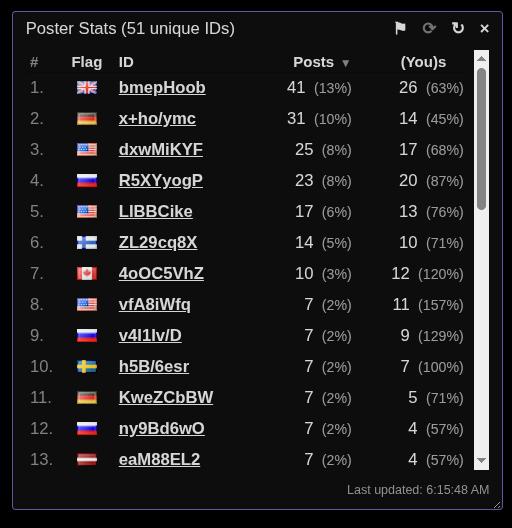
Task: Click the Posts sort arrow indicator
Action: click(x=345, y=63)
